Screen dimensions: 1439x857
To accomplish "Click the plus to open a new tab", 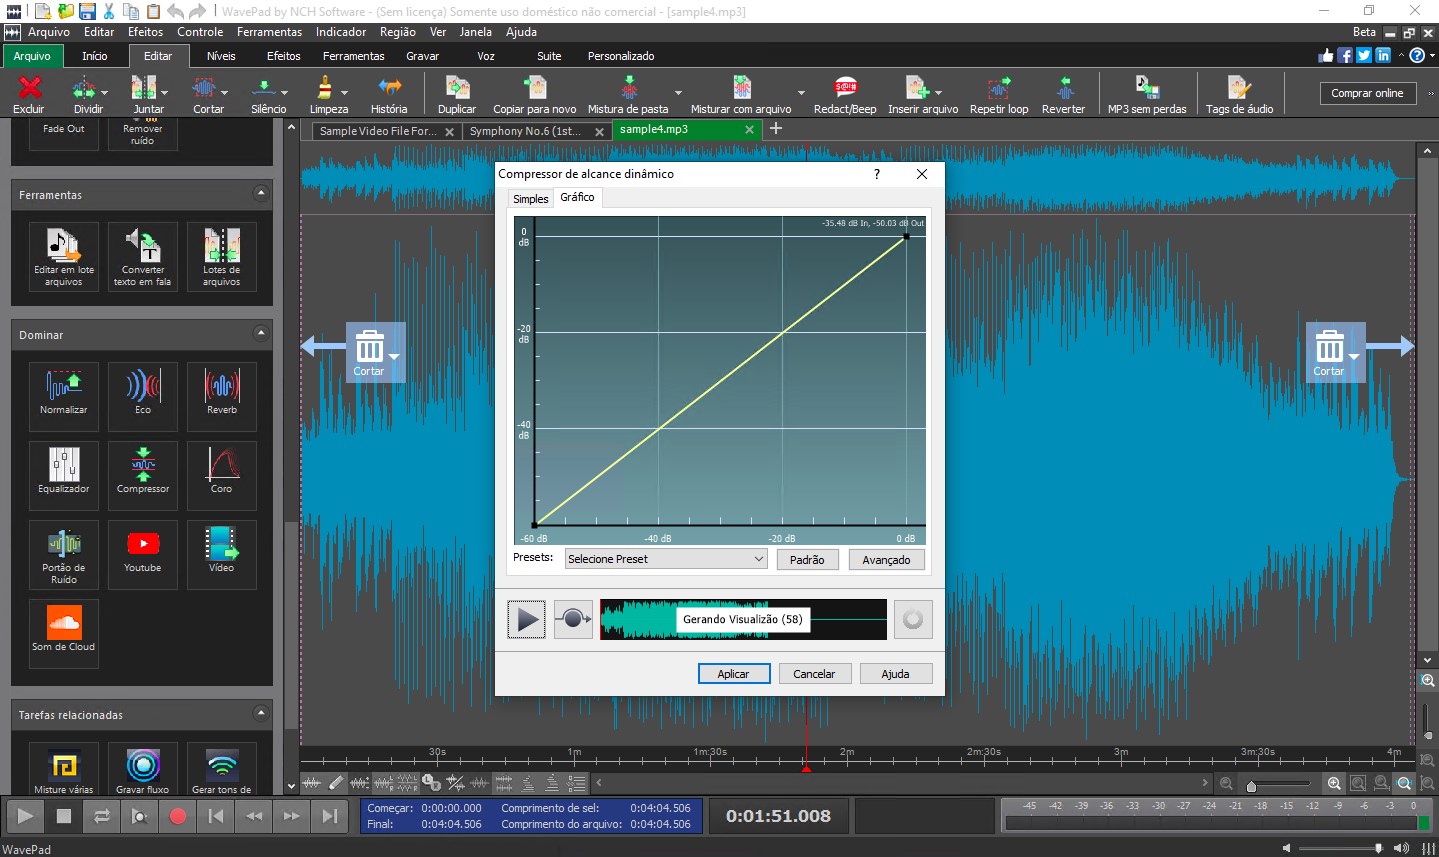I will pyautogui.click(x=775, y=130).
